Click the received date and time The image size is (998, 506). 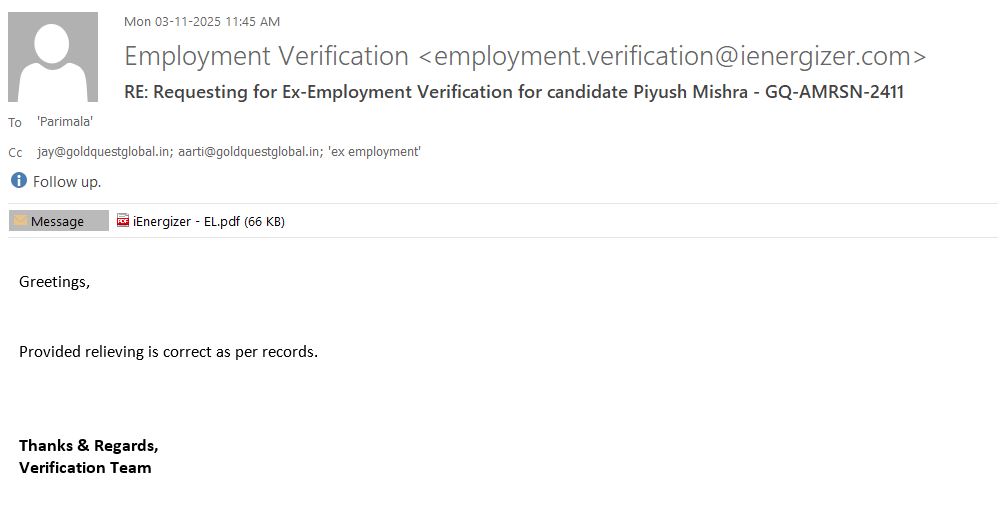(x=202, y=21)
